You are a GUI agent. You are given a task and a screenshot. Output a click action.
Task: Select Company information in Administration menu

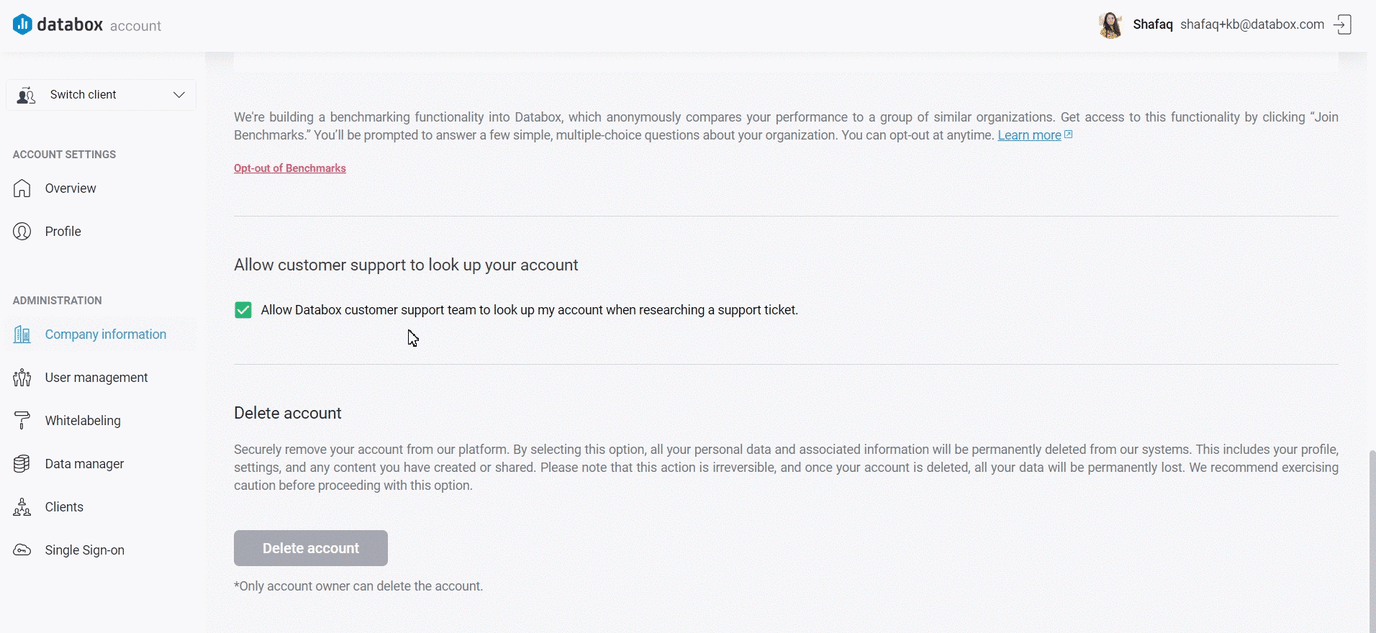click(x=105, y=333)
